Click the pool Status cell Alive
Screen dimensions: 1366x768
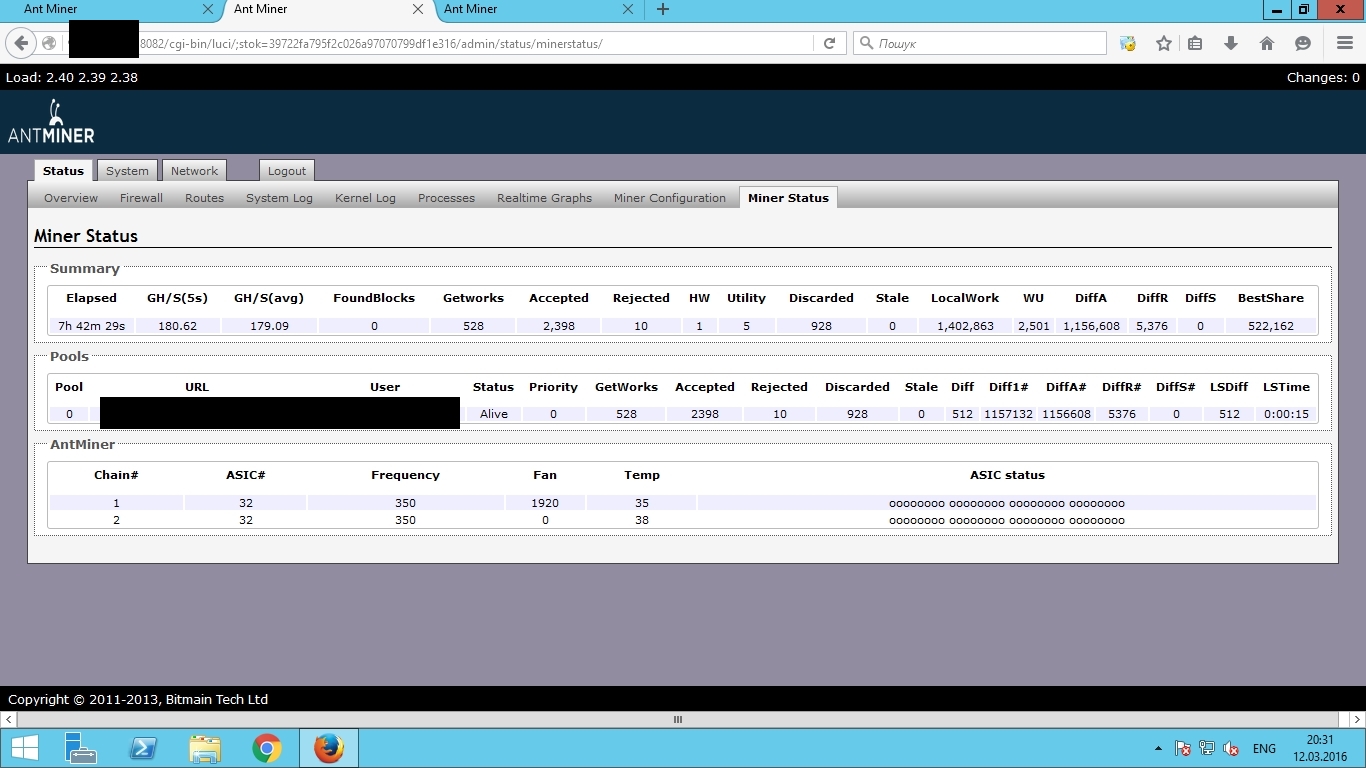point(493,414)
